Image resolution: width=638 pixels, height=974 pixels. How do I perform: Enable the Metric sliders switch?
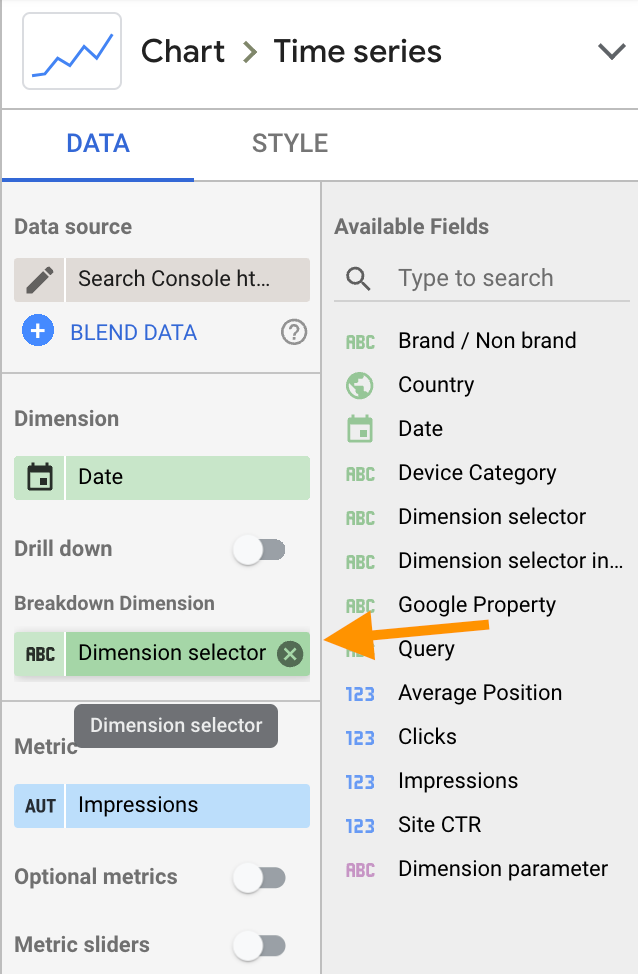coord(260,945)
